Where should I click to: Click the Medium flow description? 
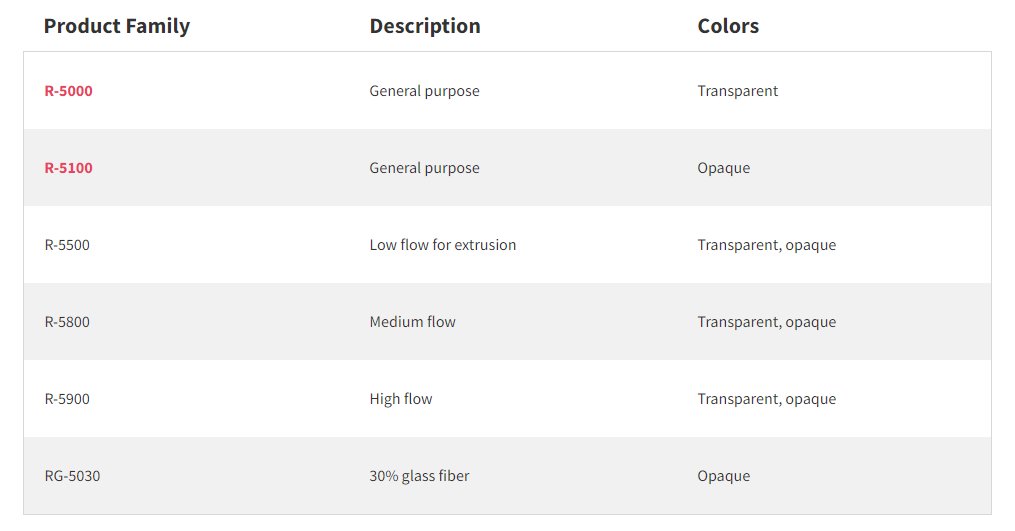pos(413,322)
